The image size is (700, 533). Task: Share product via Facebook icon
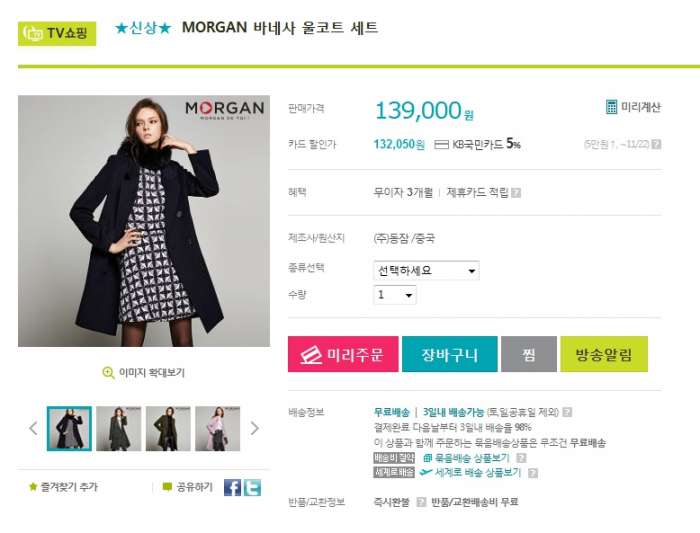[232, 487]
